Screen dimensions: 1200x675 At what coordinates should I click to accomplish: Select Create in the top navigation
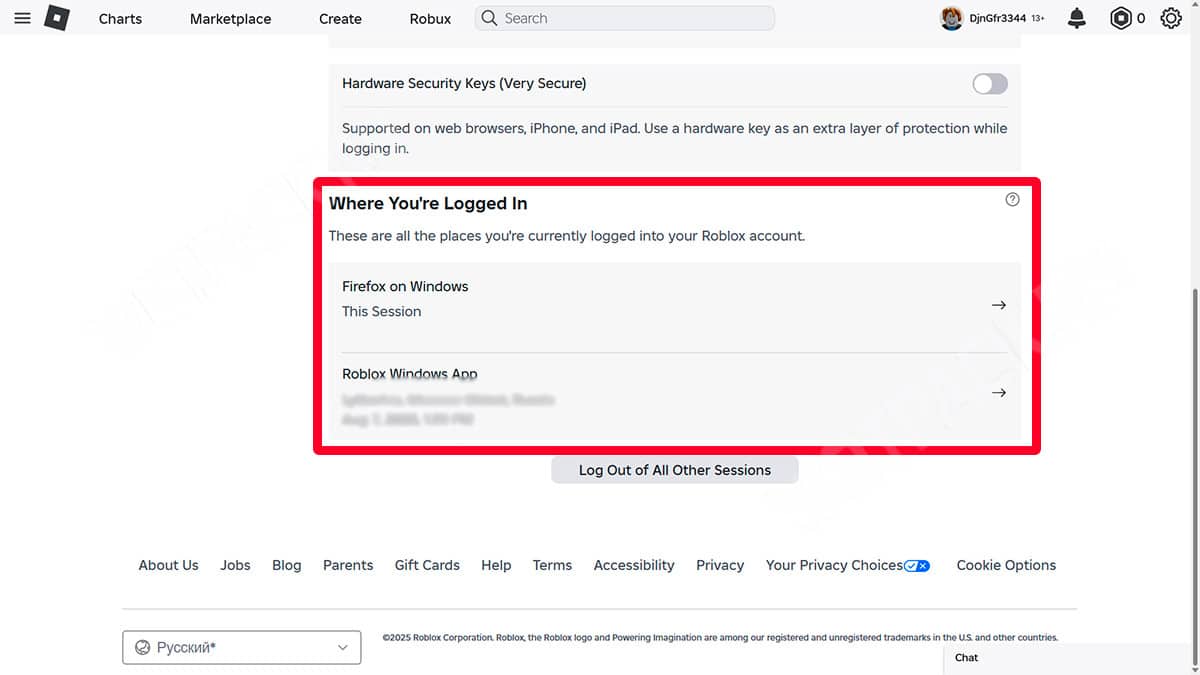click(340, 19)
